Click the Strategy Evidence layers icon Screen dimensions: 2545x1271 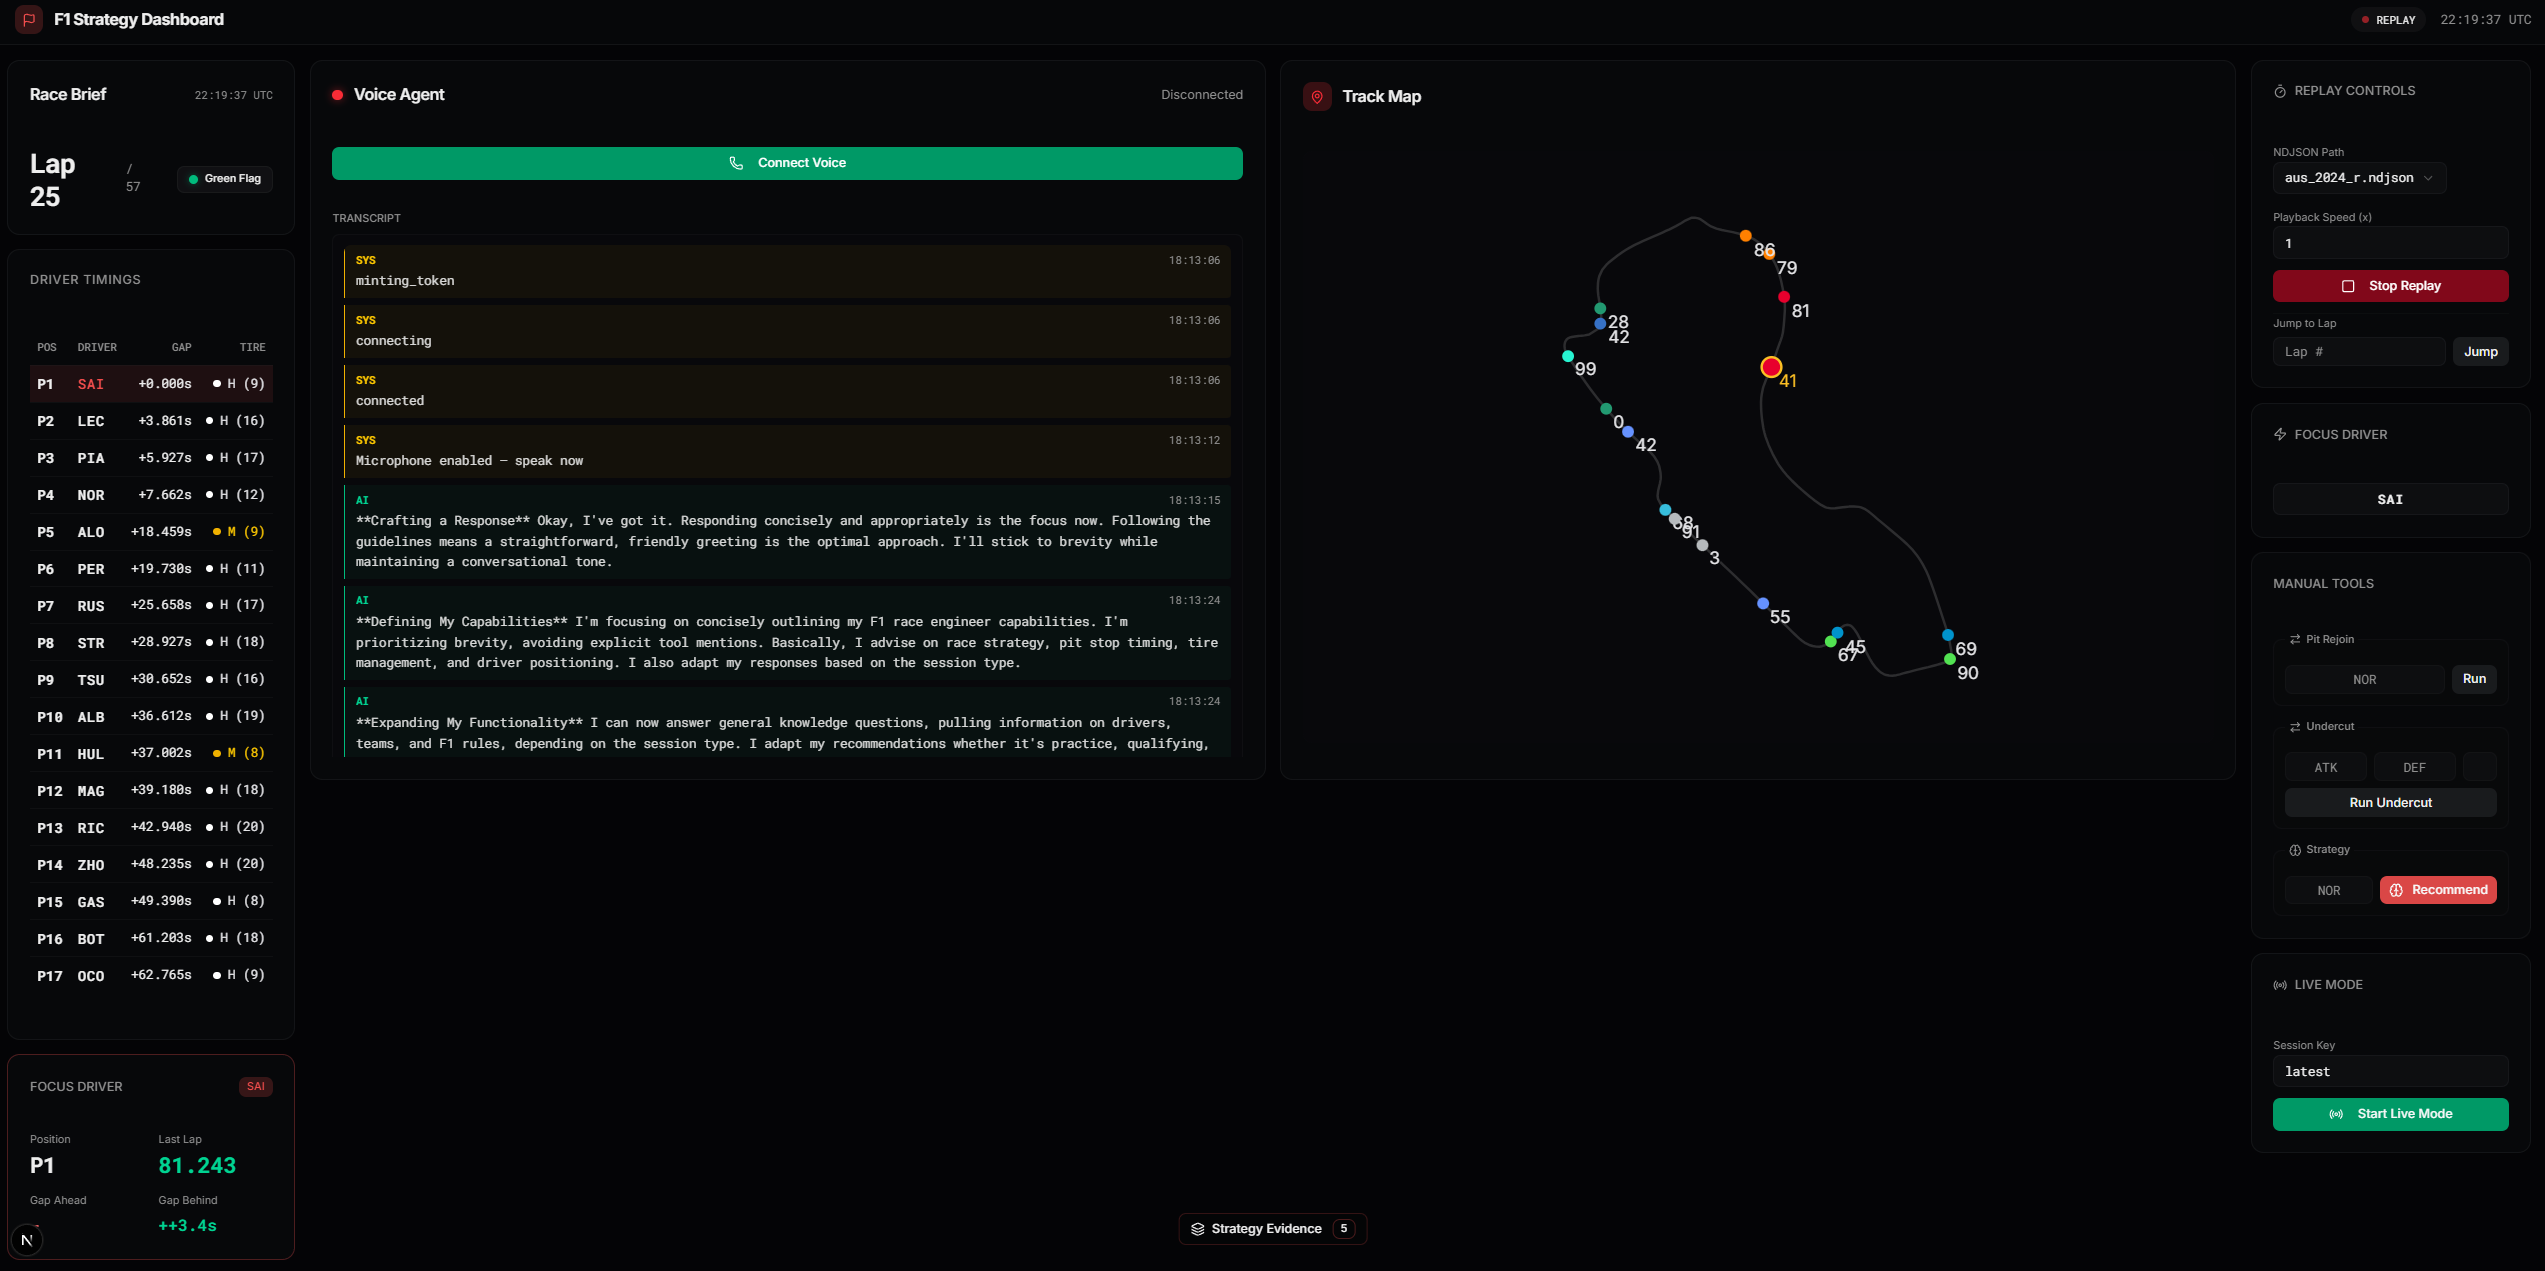click(1197, 1229)
